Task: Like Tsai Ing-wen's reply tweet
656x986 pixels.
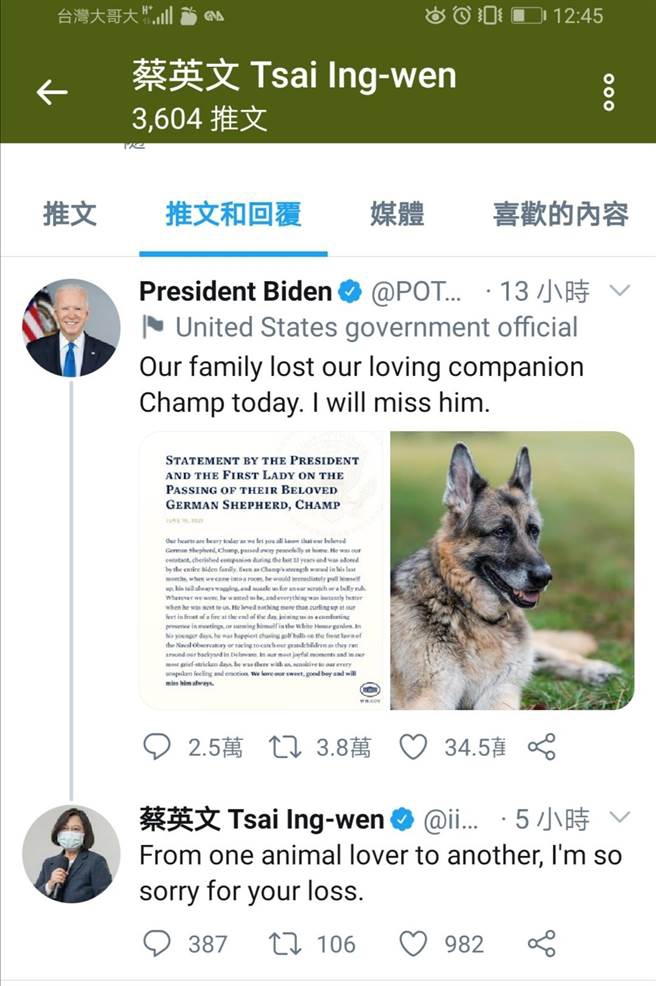Action: 413,943
